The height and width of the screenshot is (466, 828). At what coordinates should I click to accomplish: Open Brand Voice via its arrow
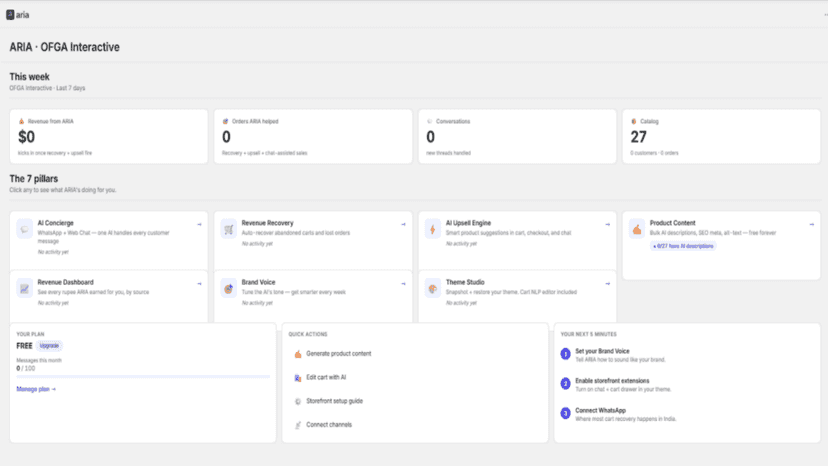coord(403,284)
